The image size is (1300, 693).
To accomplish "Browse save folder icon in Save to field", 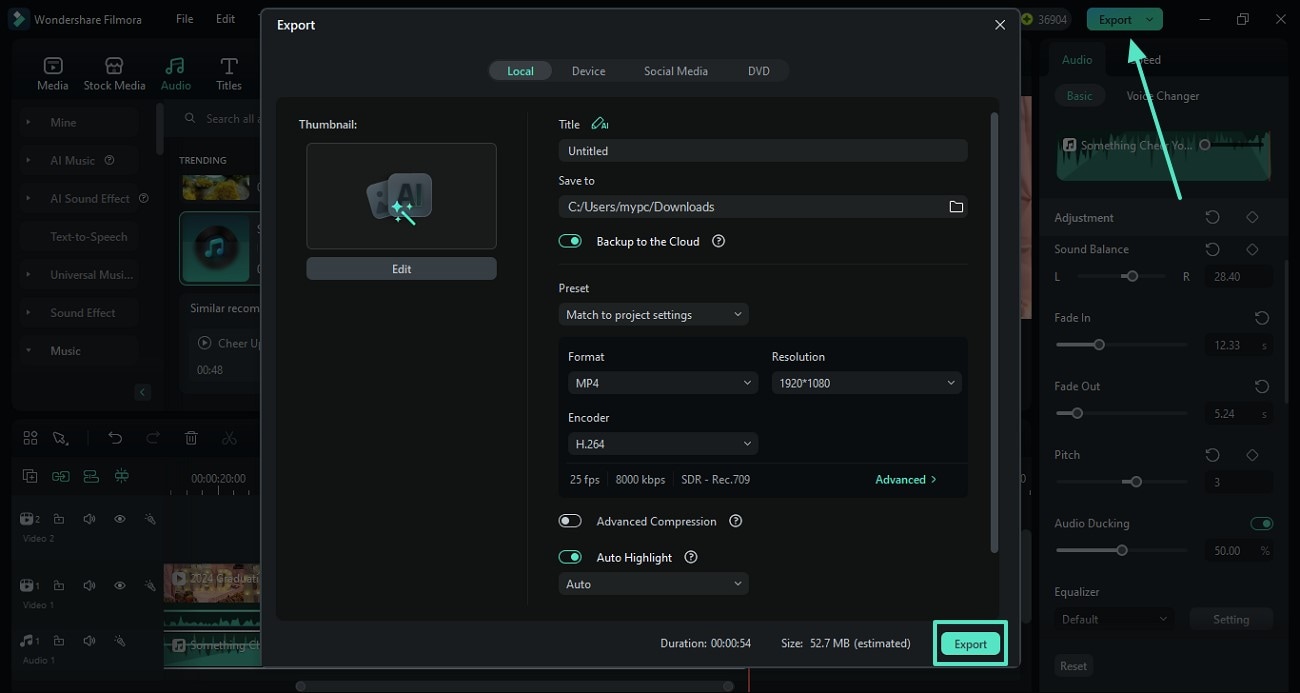I will (956, 207).
